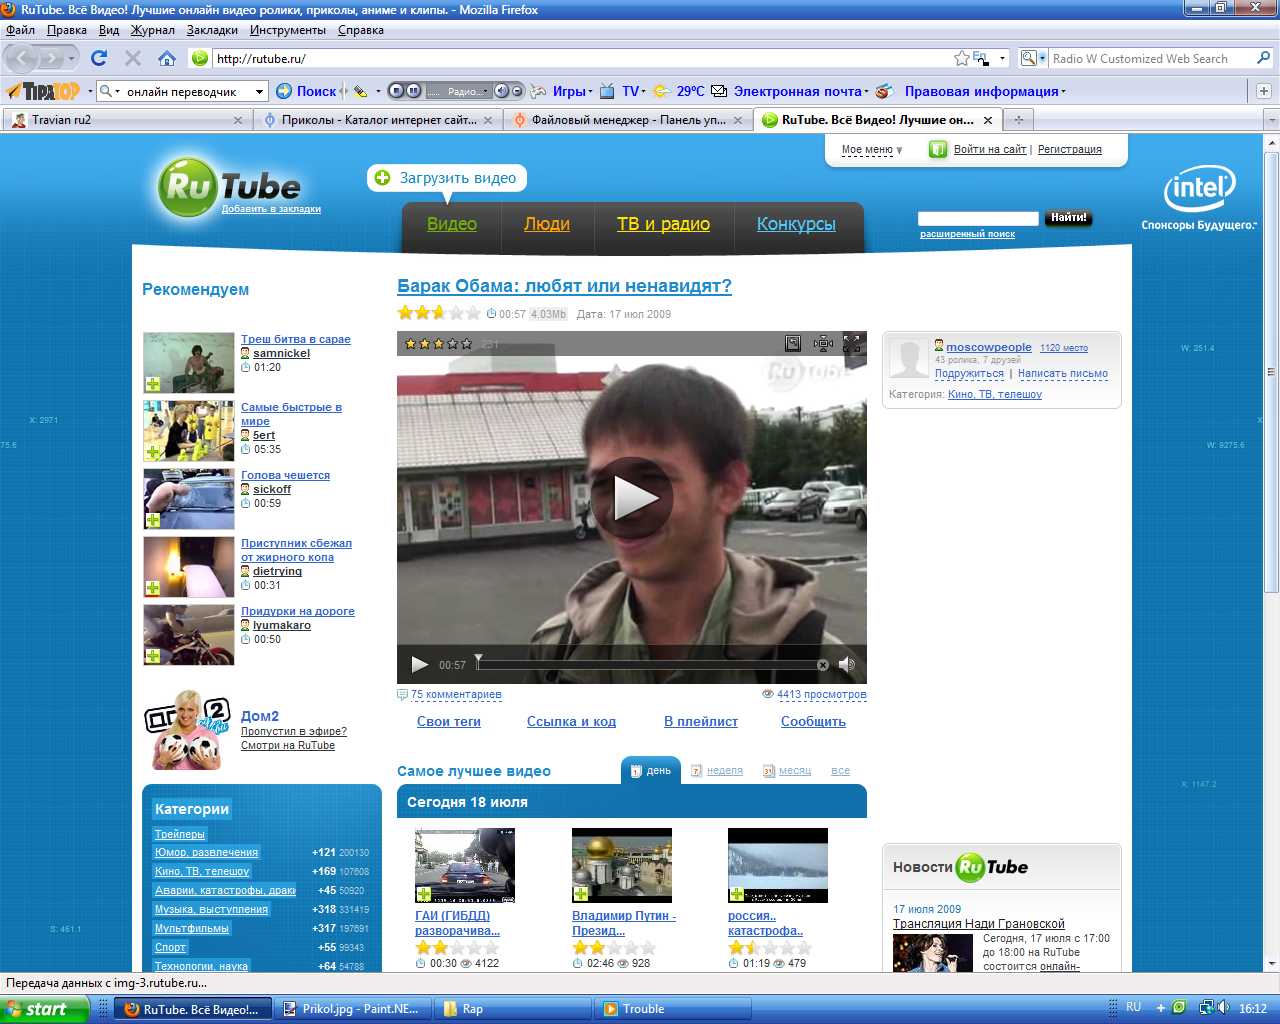
Task: Click the Firefox Home icon
Action: [167, 58]
